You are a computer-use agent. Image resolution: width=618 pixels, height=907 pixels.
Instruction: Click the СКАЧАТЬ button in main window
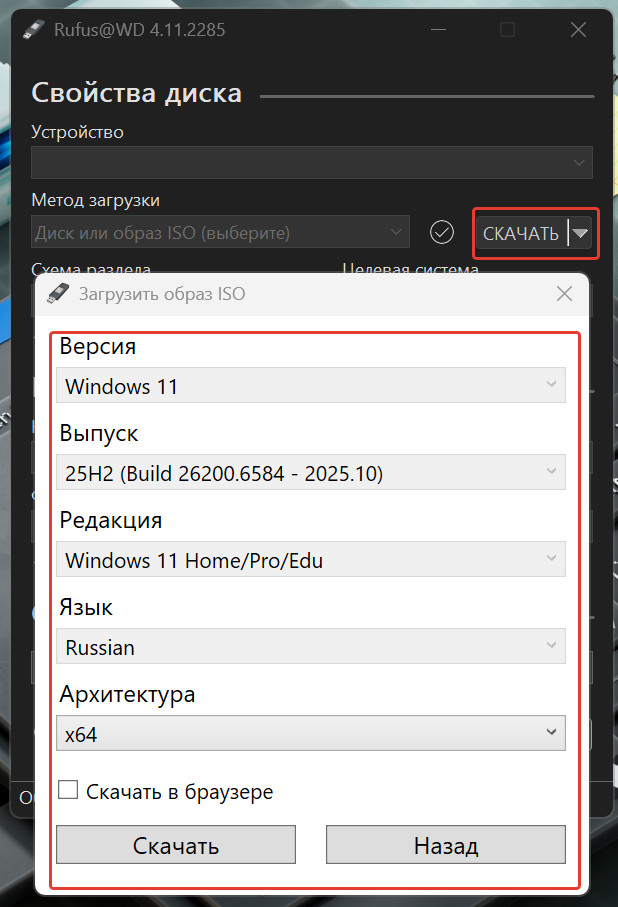coord(521,233)
